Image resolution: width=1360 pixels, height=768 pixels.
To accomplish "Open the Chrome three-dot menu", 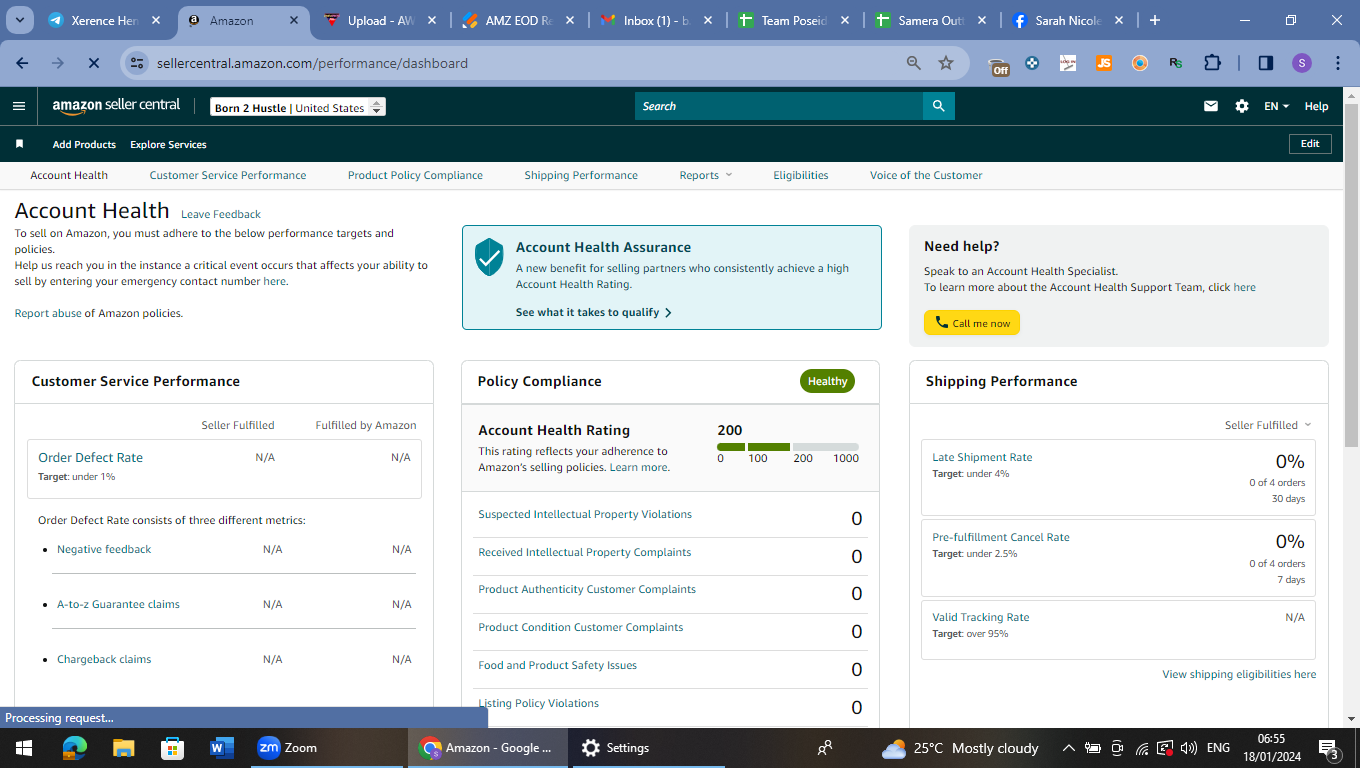I will 1338,63.
